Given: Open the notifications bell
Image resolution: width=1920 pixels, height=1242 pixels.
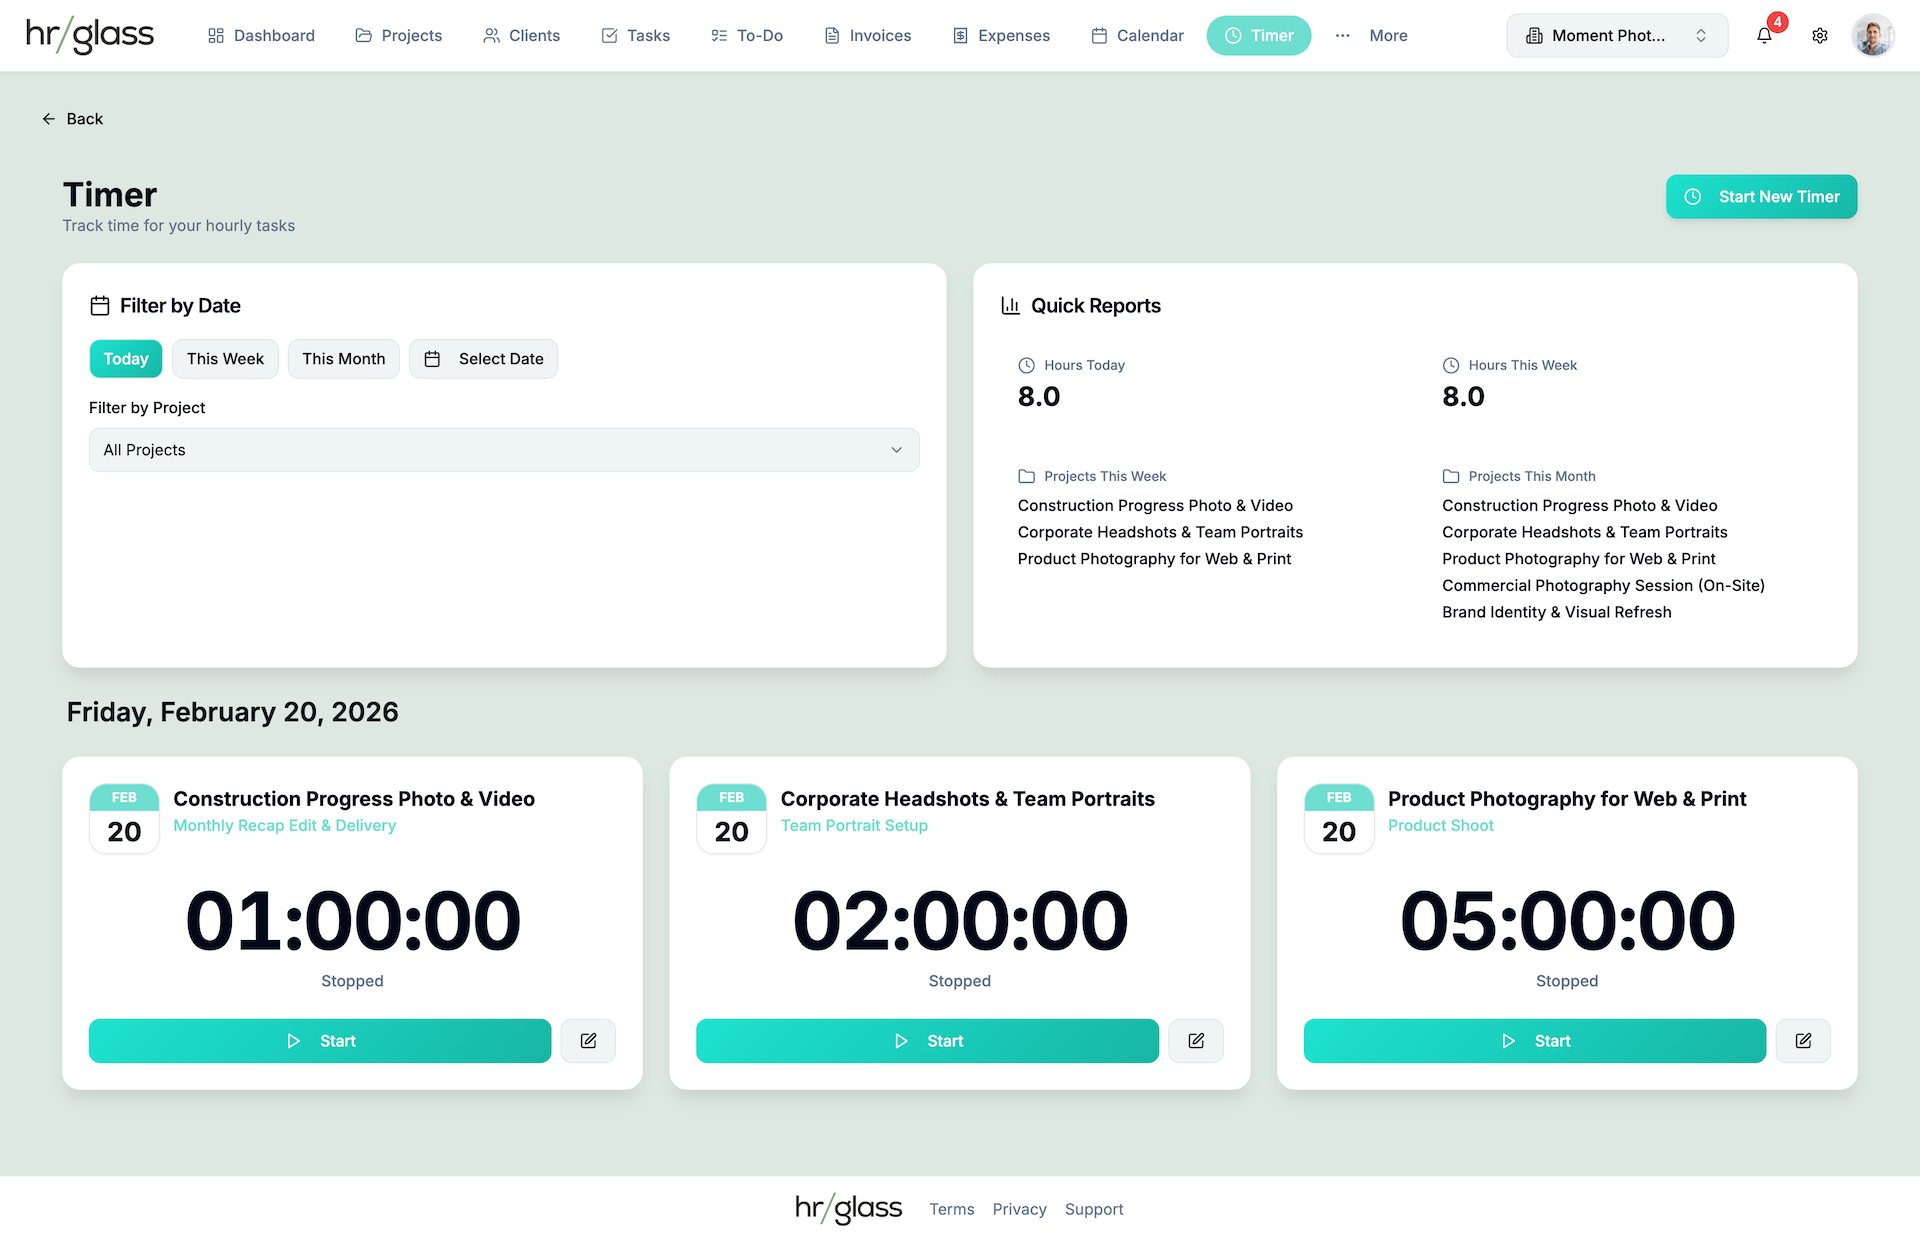Looking at the screenshot, I should pos(1764,36).
